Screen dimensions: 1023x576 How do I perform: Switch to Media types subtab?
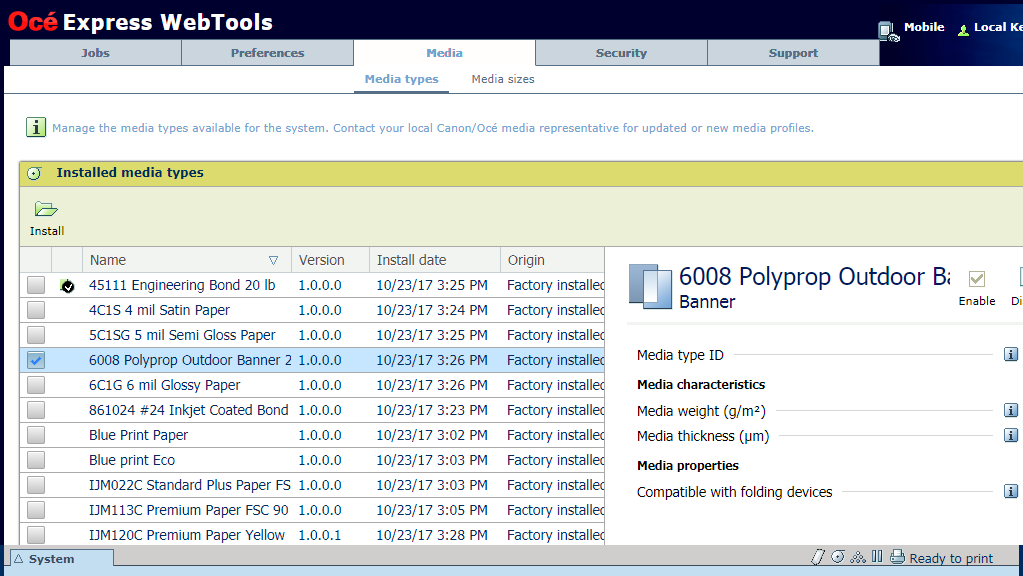pos(401,79)
